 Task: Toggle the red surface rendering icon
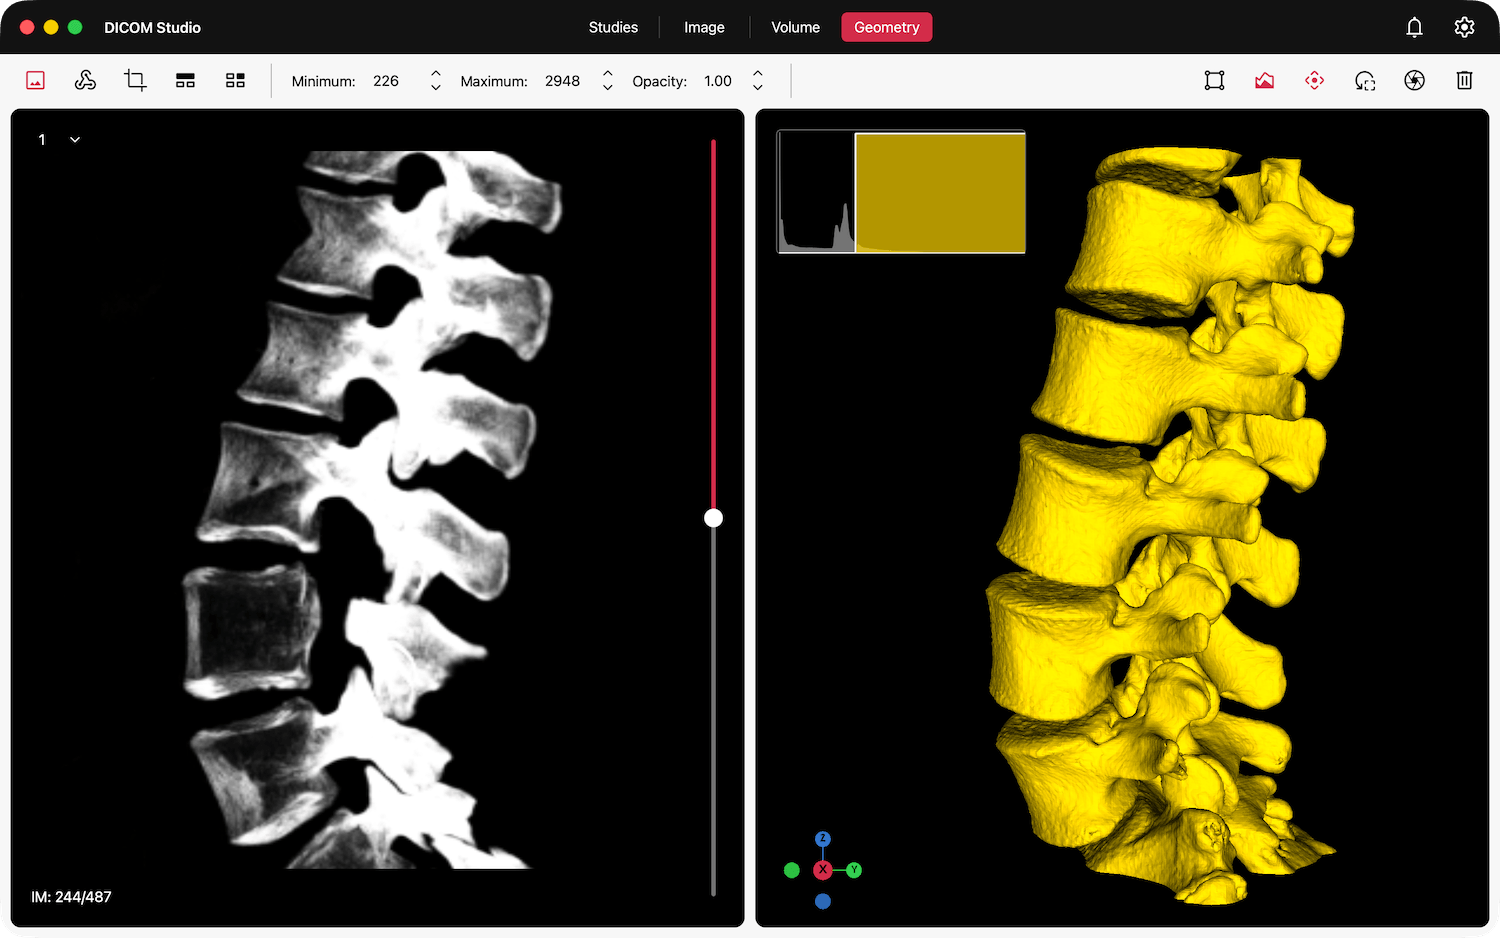tap(1265, 81)
